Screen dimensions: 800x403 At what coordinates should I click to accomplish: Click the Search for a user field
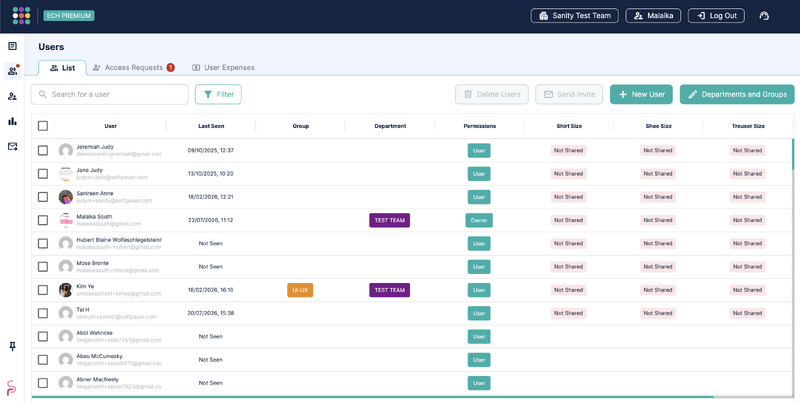point(110,94)
